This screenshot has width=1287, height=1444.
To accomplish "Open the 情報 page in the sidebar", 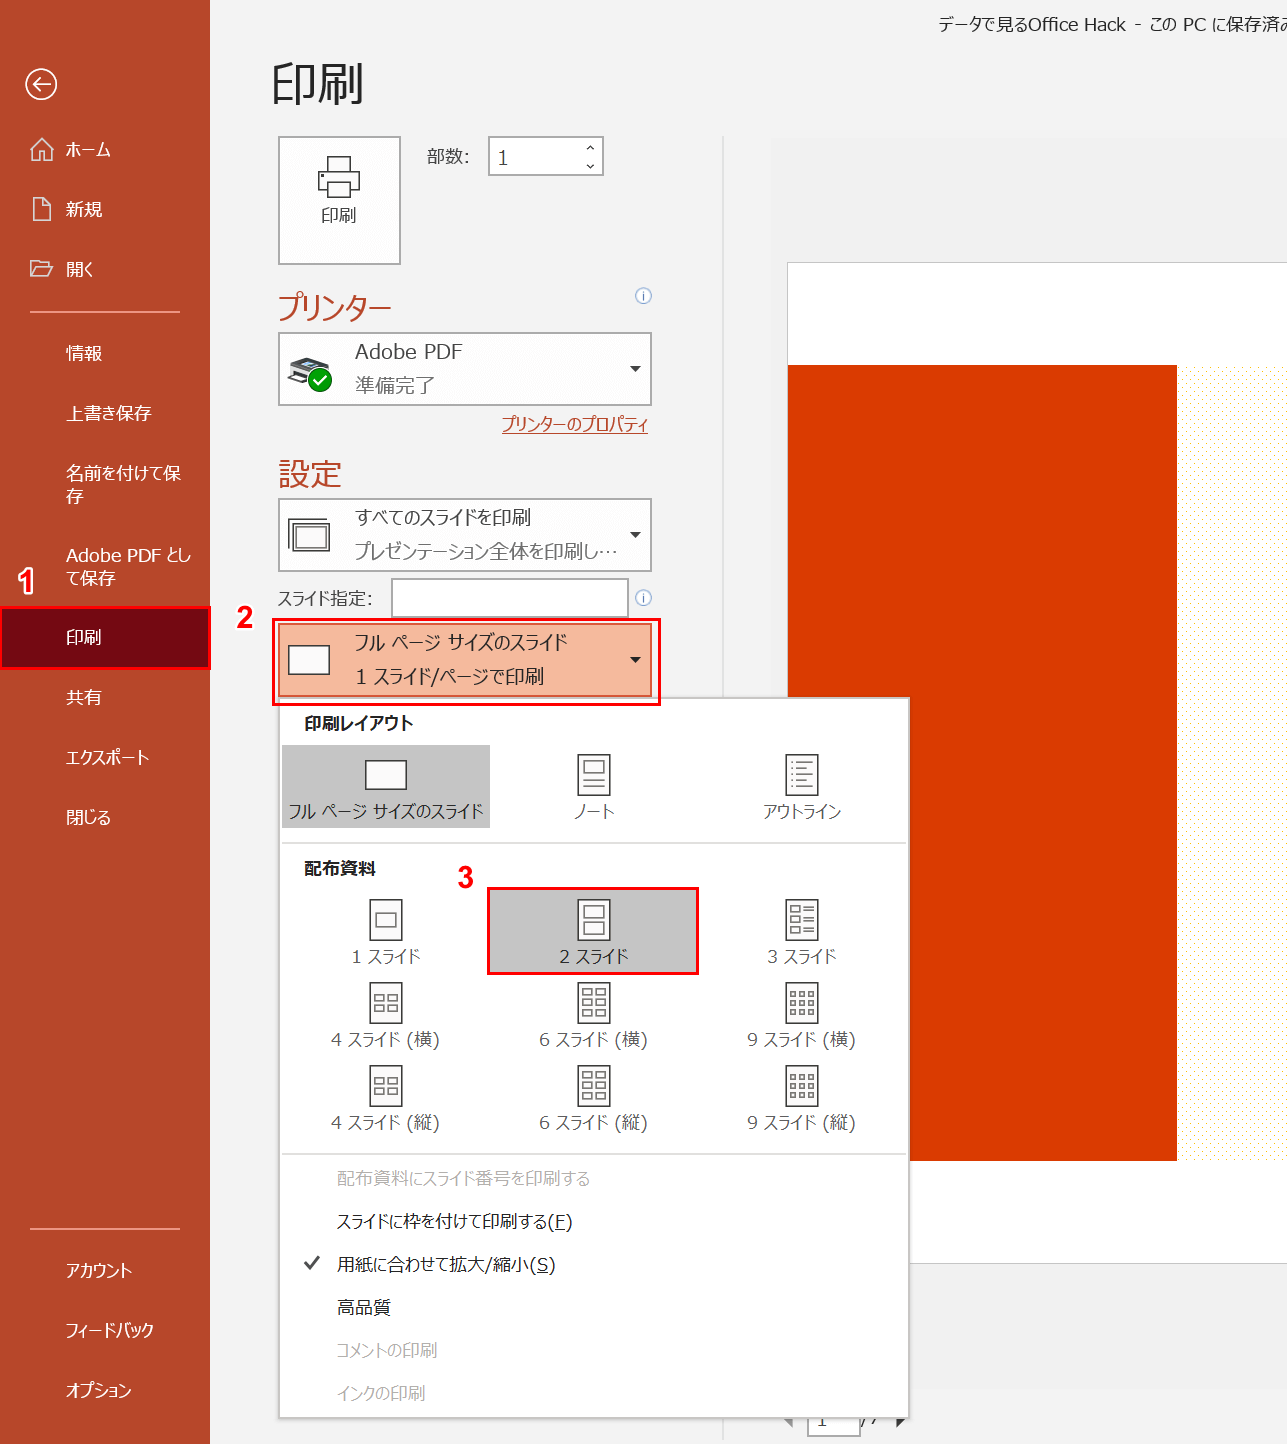I will pyautogui.click(x=105, y=353).
